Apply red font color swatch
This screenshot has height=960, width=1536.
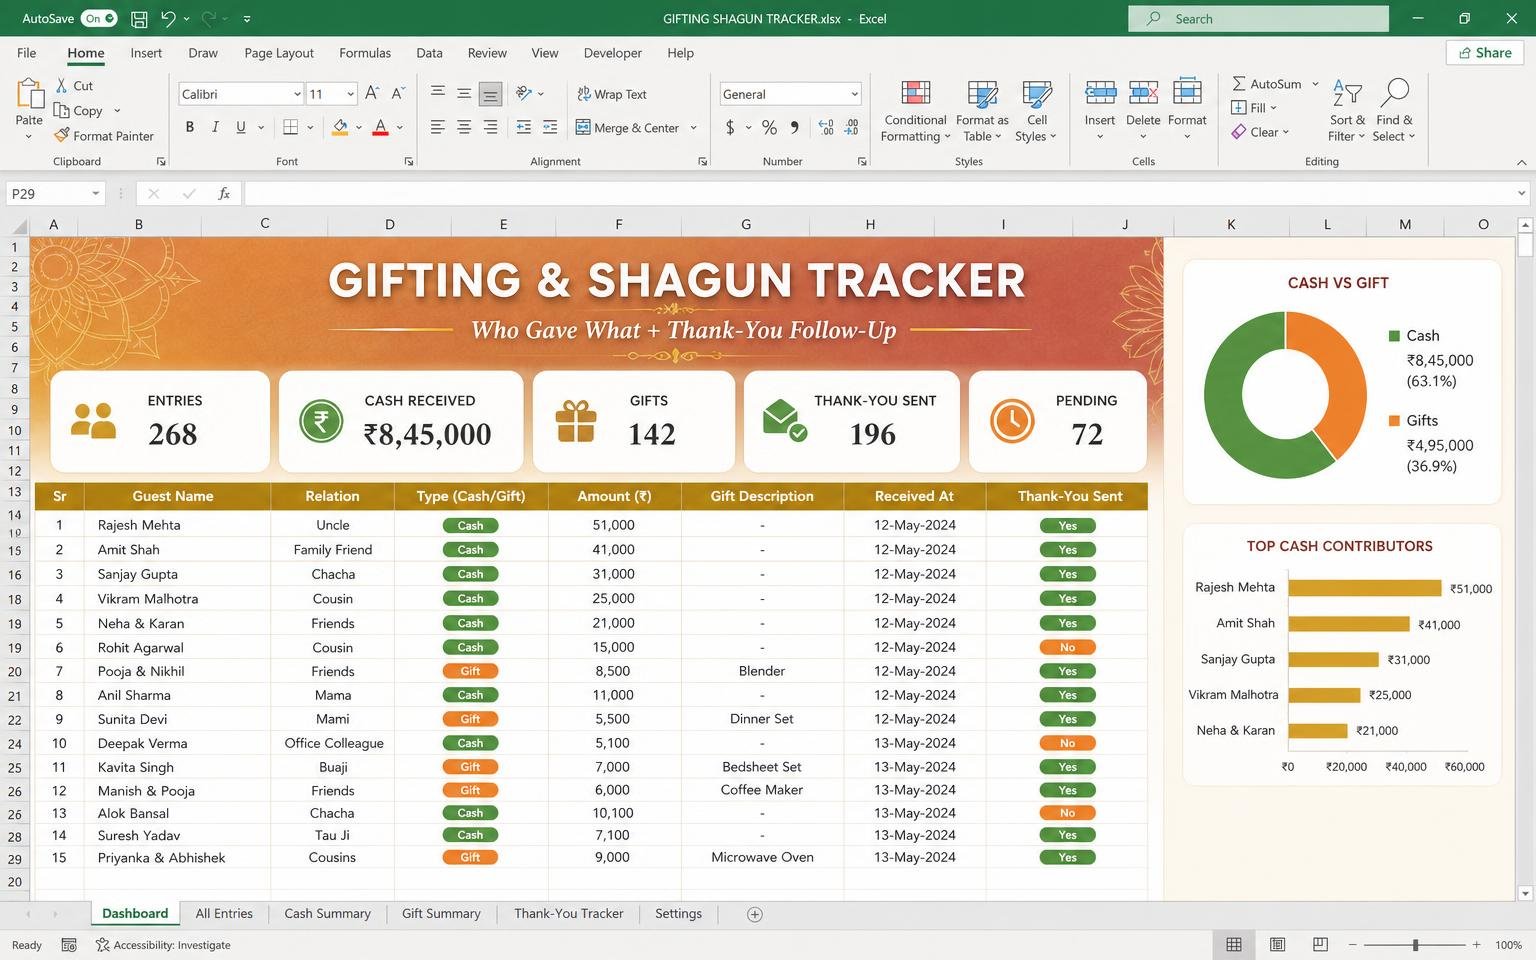380,127
